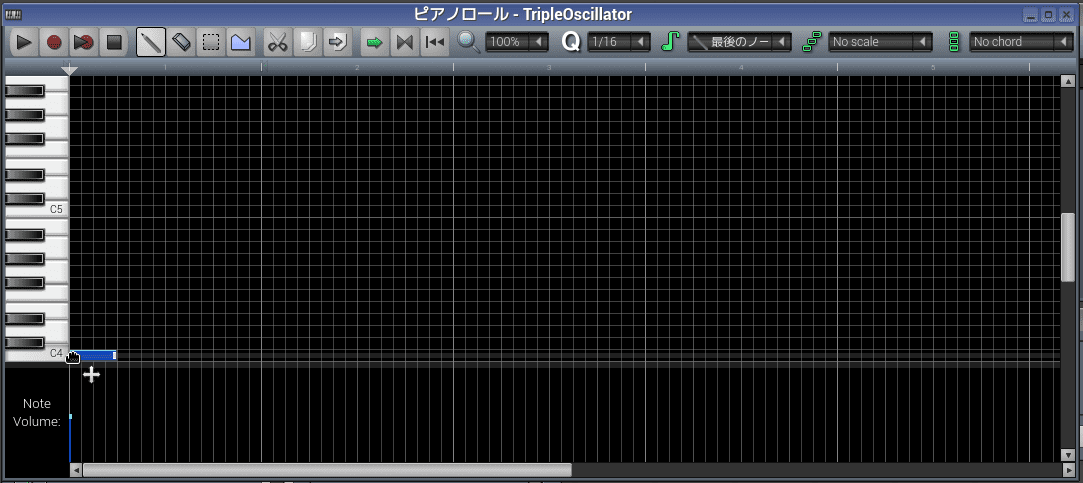Open the 1/16 quantize dropdown
Screen dimensions: 1083x483
coord(619,41)
